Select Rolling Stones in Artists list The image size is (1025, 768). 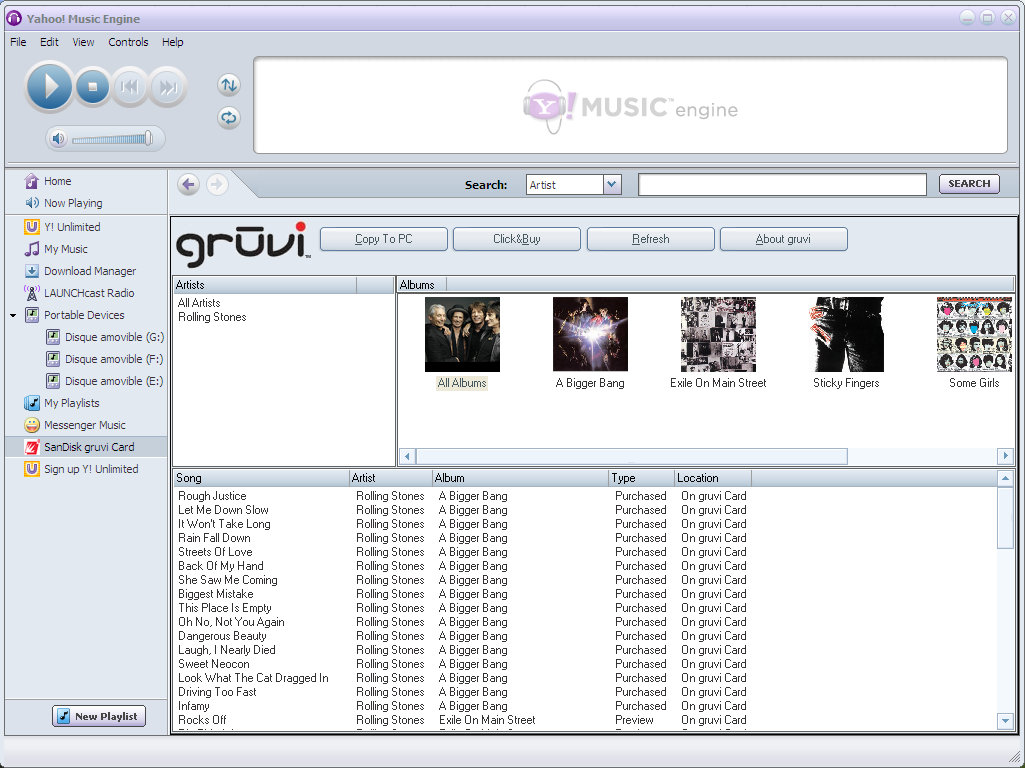pos(212,317)
